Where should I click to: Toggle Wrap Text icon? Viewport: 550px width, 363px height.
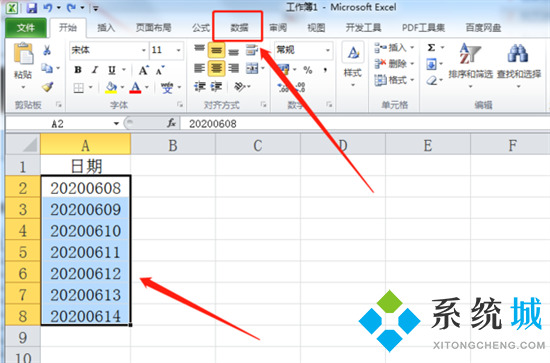[252, 50]
